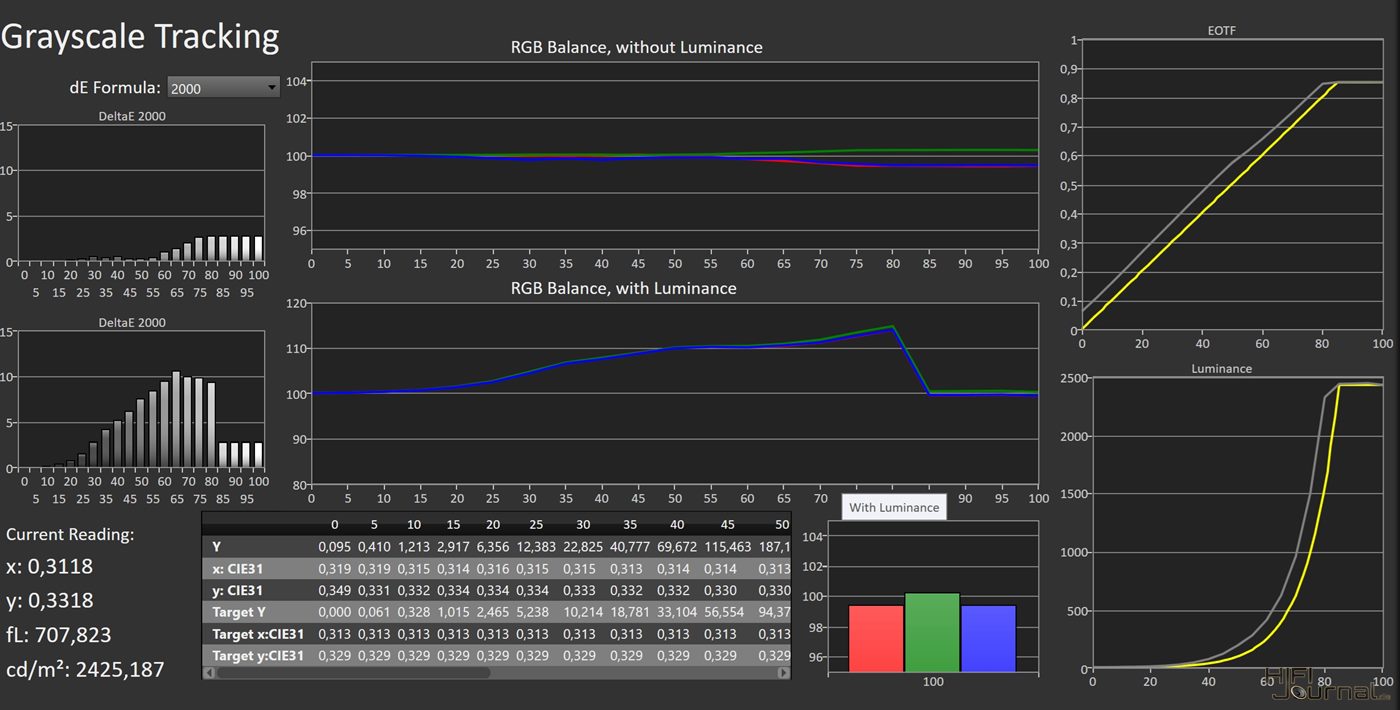Click the Luminance chart title
1400x710 pixels.
[x=1221, y=368]
